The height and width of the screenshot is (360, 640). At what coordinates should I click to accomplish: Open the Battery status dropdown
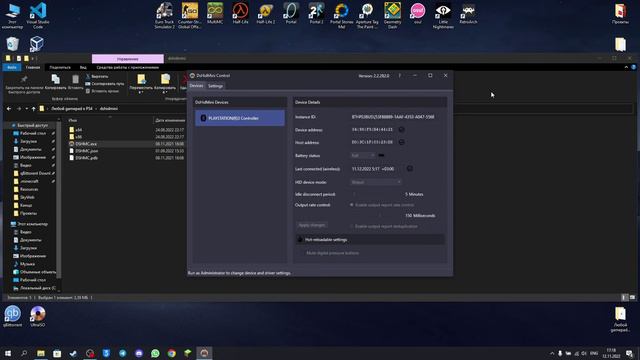[362, 156]
